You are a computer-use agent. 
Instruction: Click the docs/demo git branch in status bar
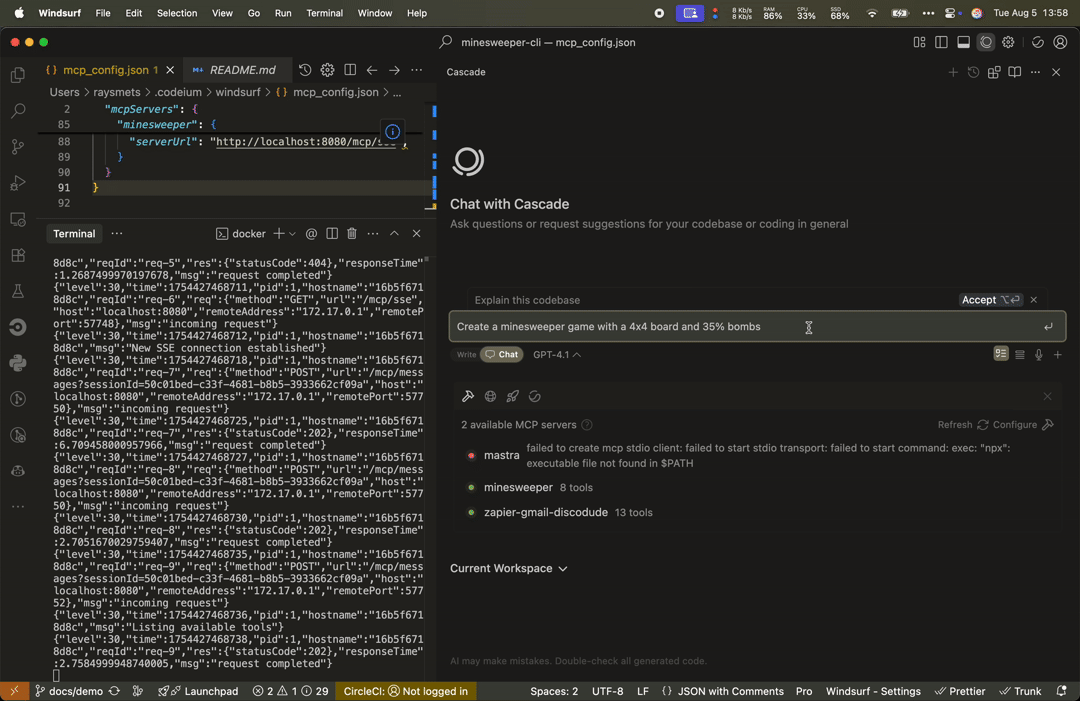point(69,691)
